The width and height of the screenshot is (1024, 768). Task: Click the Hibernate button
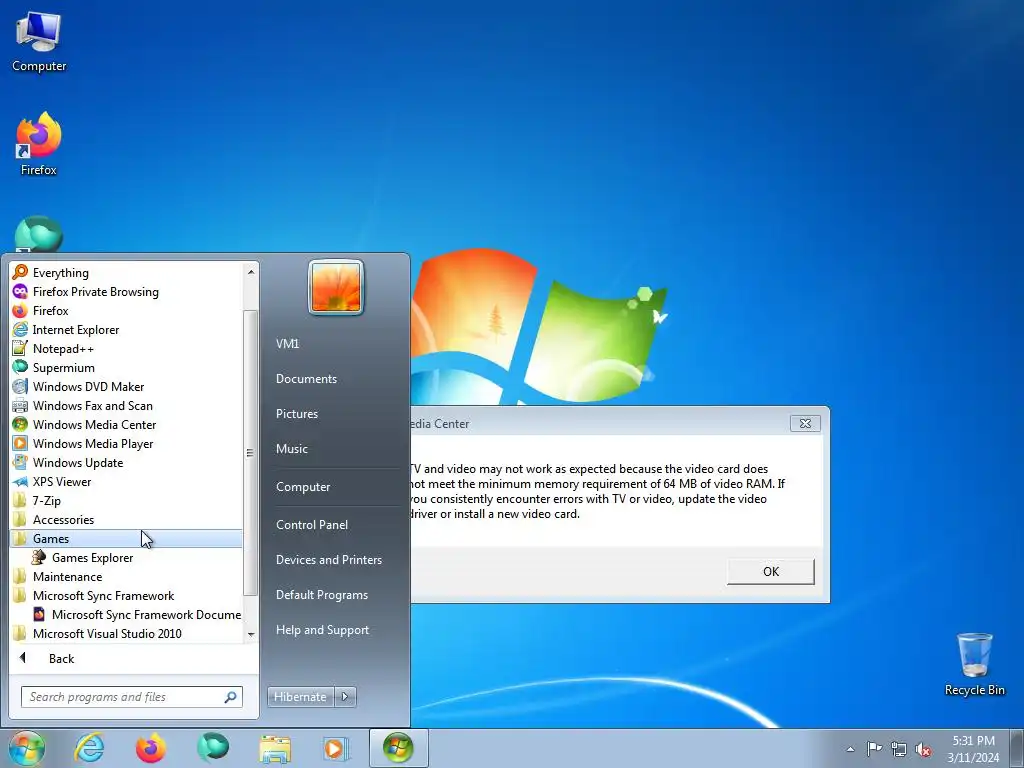point(300,697)
